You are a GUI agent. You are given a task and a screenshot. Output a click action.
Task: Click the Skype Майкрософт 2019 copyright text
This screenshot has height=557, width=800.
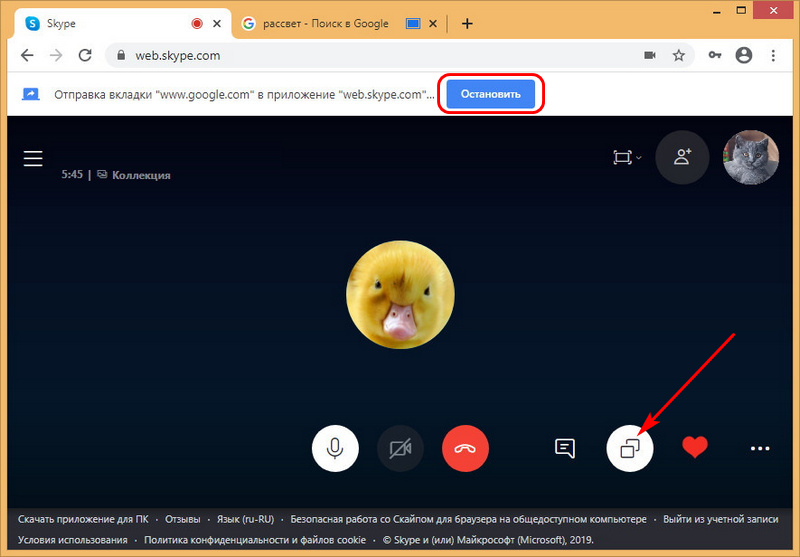tap(488, 540)
